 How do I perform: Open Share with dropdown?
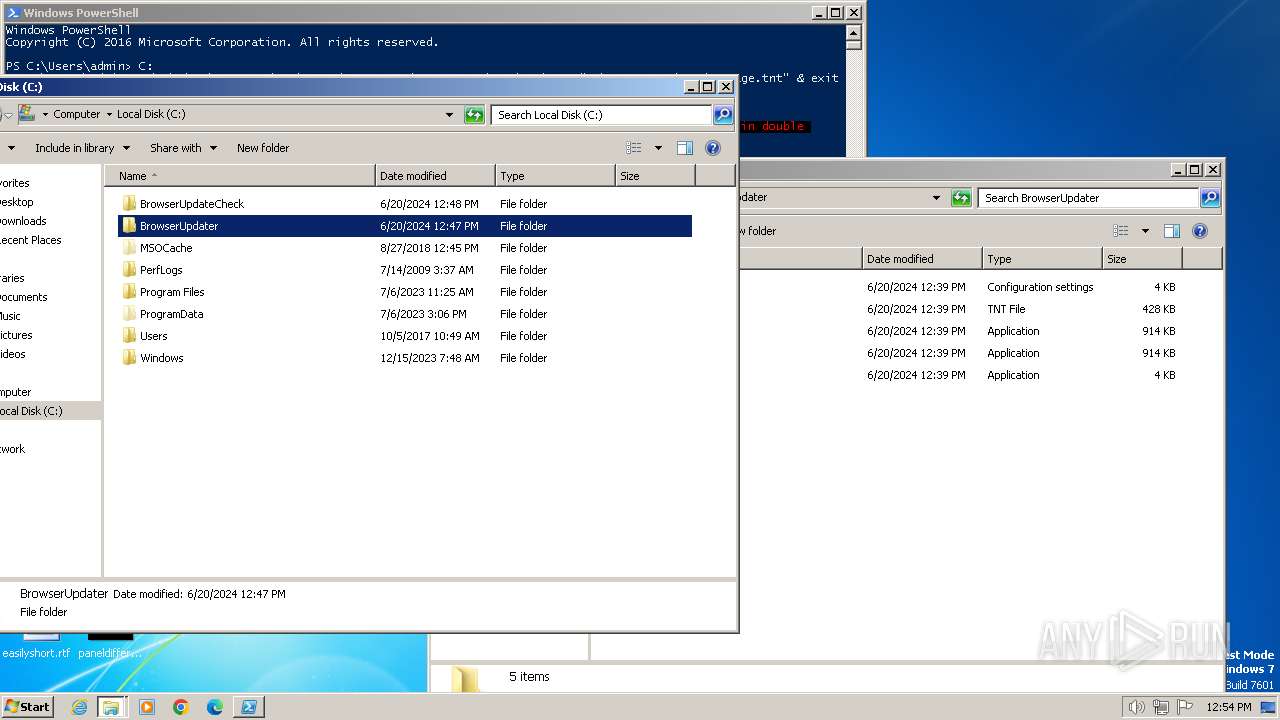pos(183,148)
